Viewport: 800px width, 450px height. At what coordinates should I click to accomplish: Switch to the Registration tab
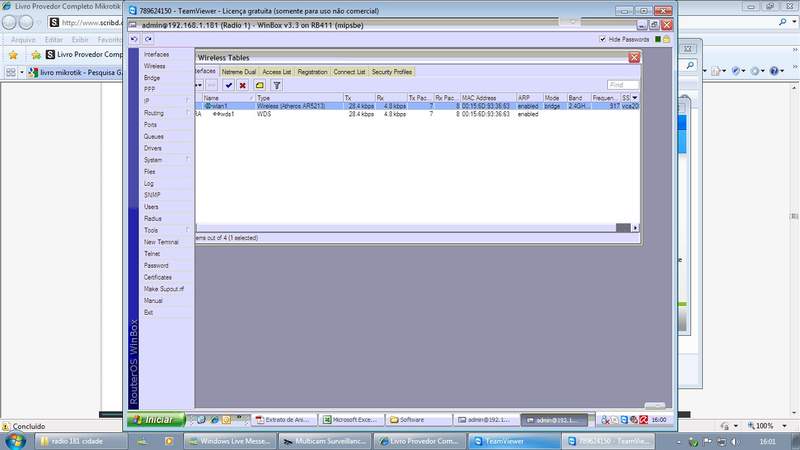(312, 72)
